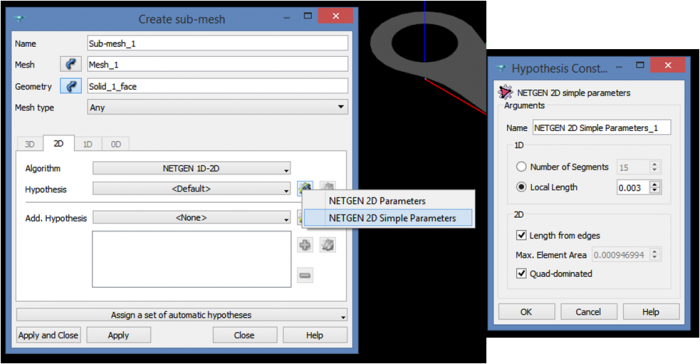
Task: Click the Number of Segments stepper arrows
Action: coord(654,167)
